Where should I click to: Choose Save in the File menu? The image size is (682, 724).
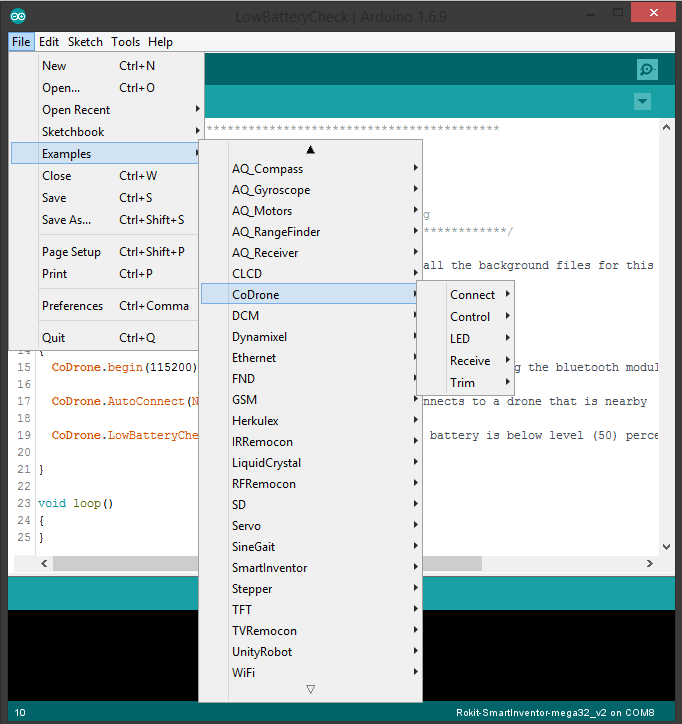105,198
